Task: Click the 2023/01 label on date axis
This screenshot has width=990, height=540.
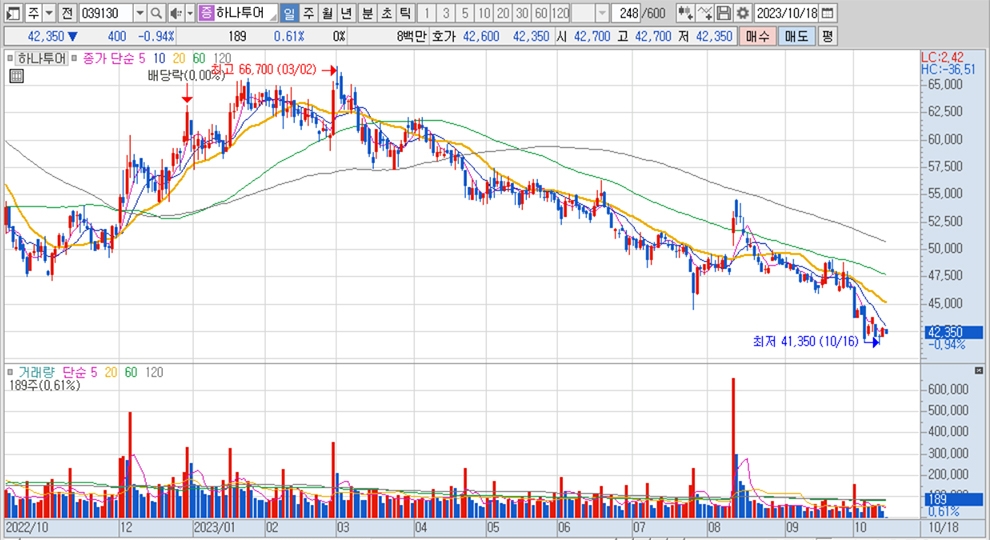Action: click(215, 527)
